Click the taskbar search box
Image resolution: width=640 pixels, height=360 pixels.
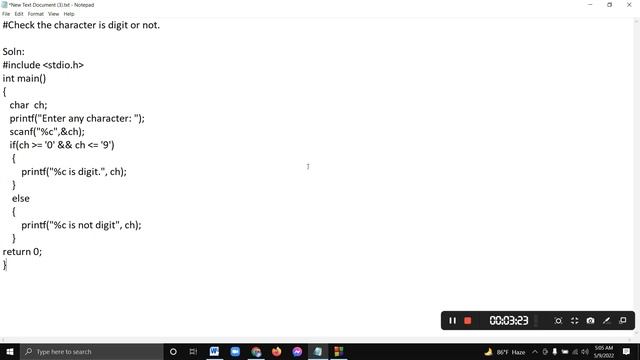click(x=91, y=351)
